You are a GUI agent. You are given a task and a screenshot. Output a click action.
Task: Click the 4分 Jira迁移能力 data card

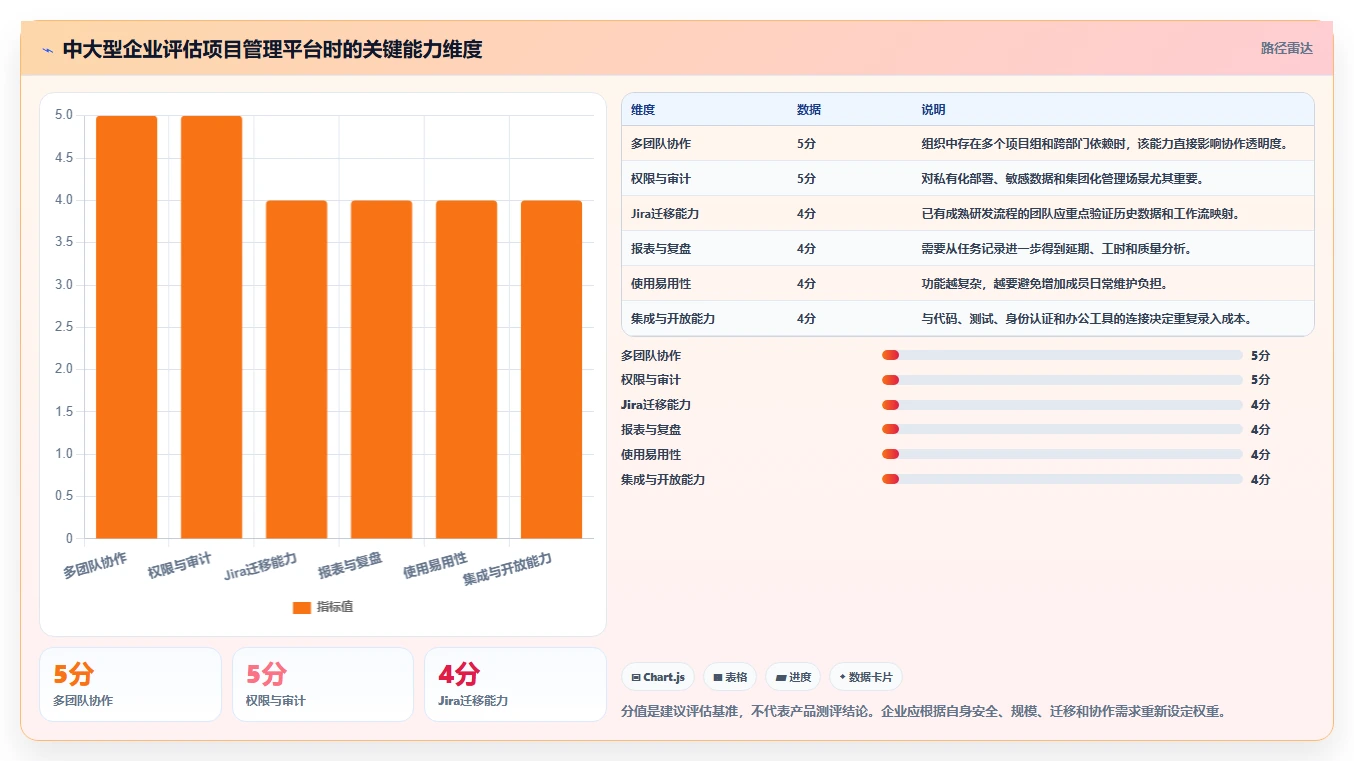515,684
